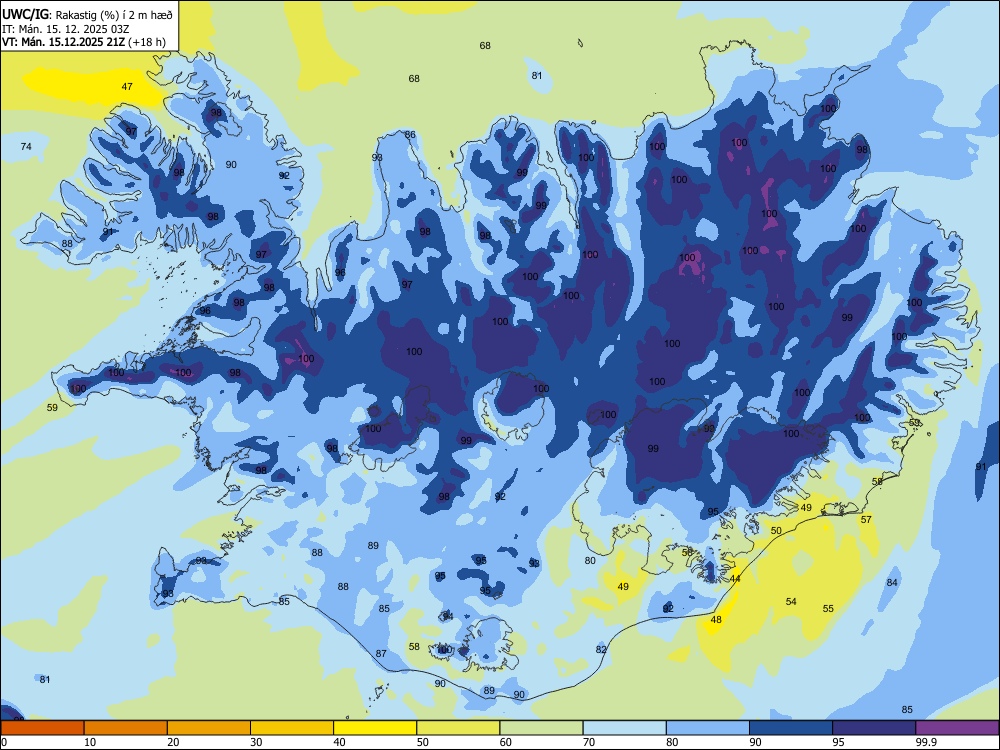Click the '80' humidity value on the map
Viewport: 1000px width, 750px height.
590,561
